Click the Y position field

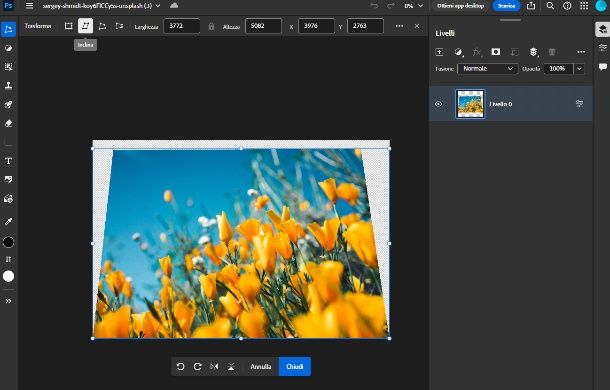365,26
